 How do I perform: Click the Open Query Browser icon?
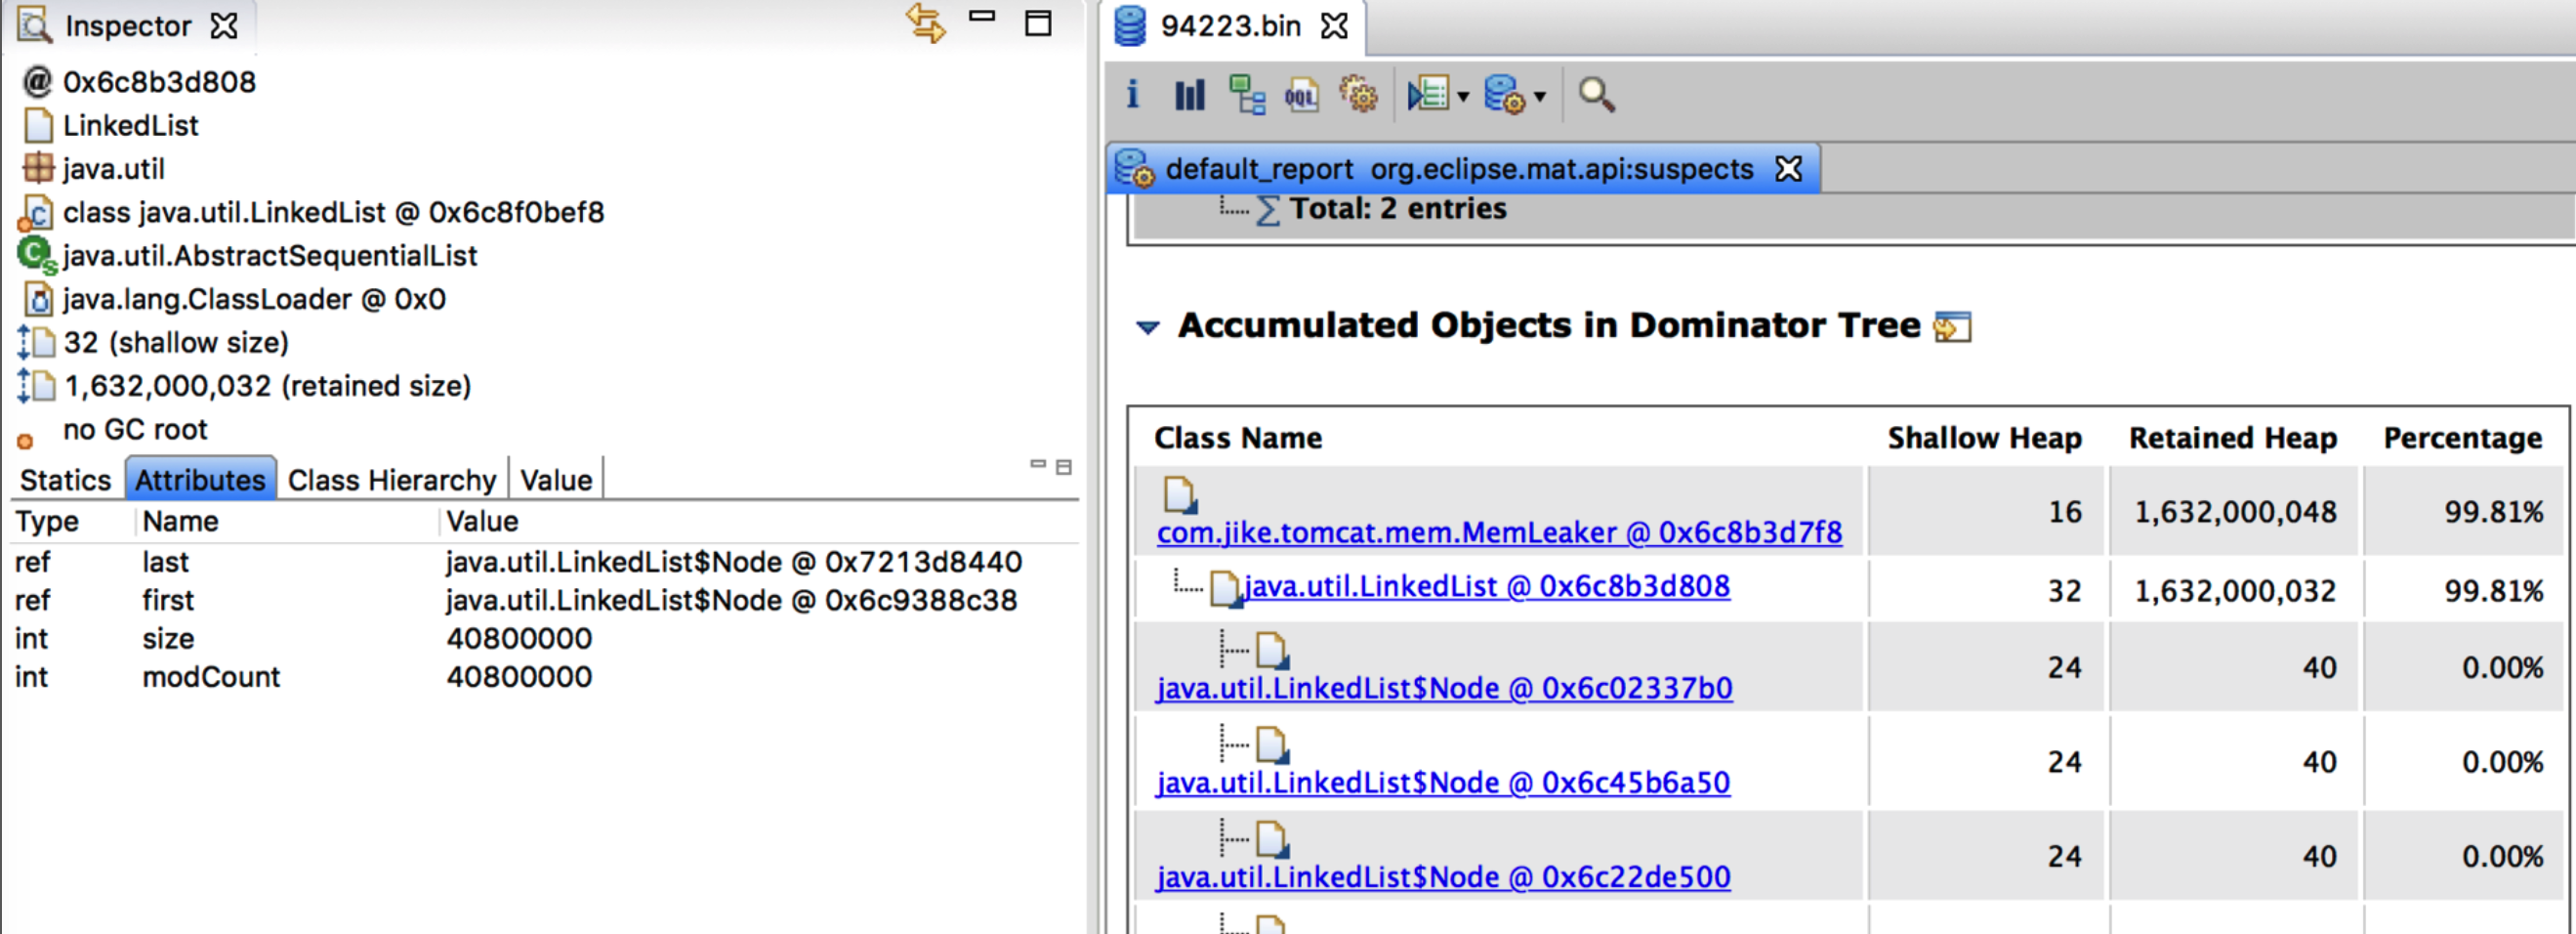1427,95
